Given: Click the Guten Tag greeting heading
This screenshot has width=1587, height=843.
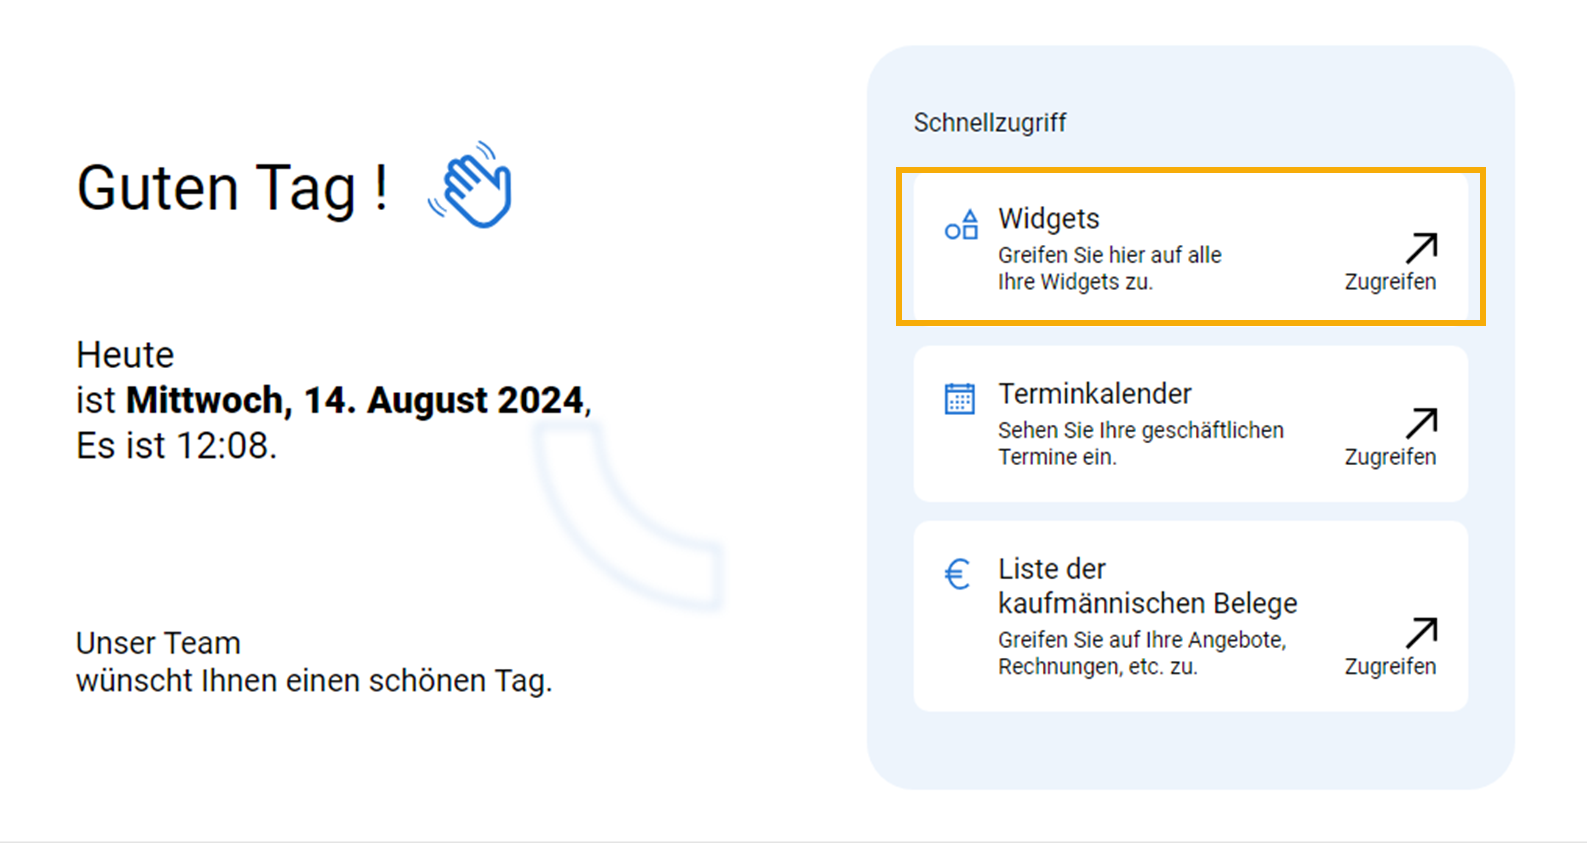Looking at the screenshot, I should 232,188.
